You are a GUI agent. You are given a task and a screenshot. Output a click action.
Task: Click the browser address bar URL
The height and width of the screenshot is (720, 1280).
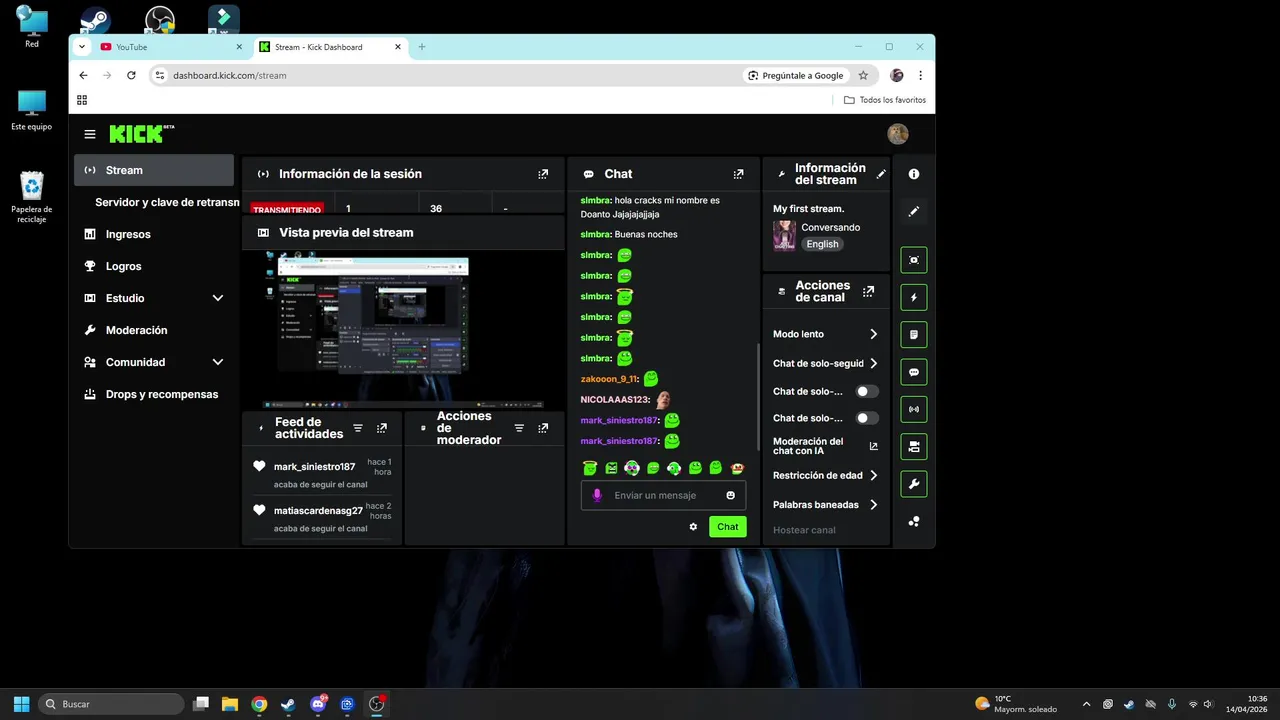(x=230, y=75)
